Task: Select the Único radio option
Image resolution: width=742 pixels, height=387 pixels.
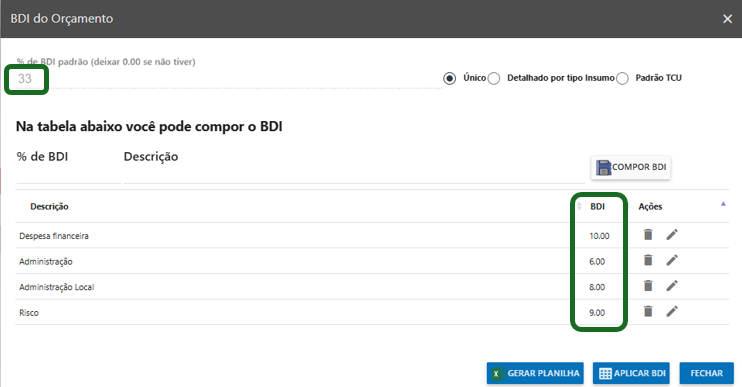Action: pyautogui.click(x=450, y=78)
